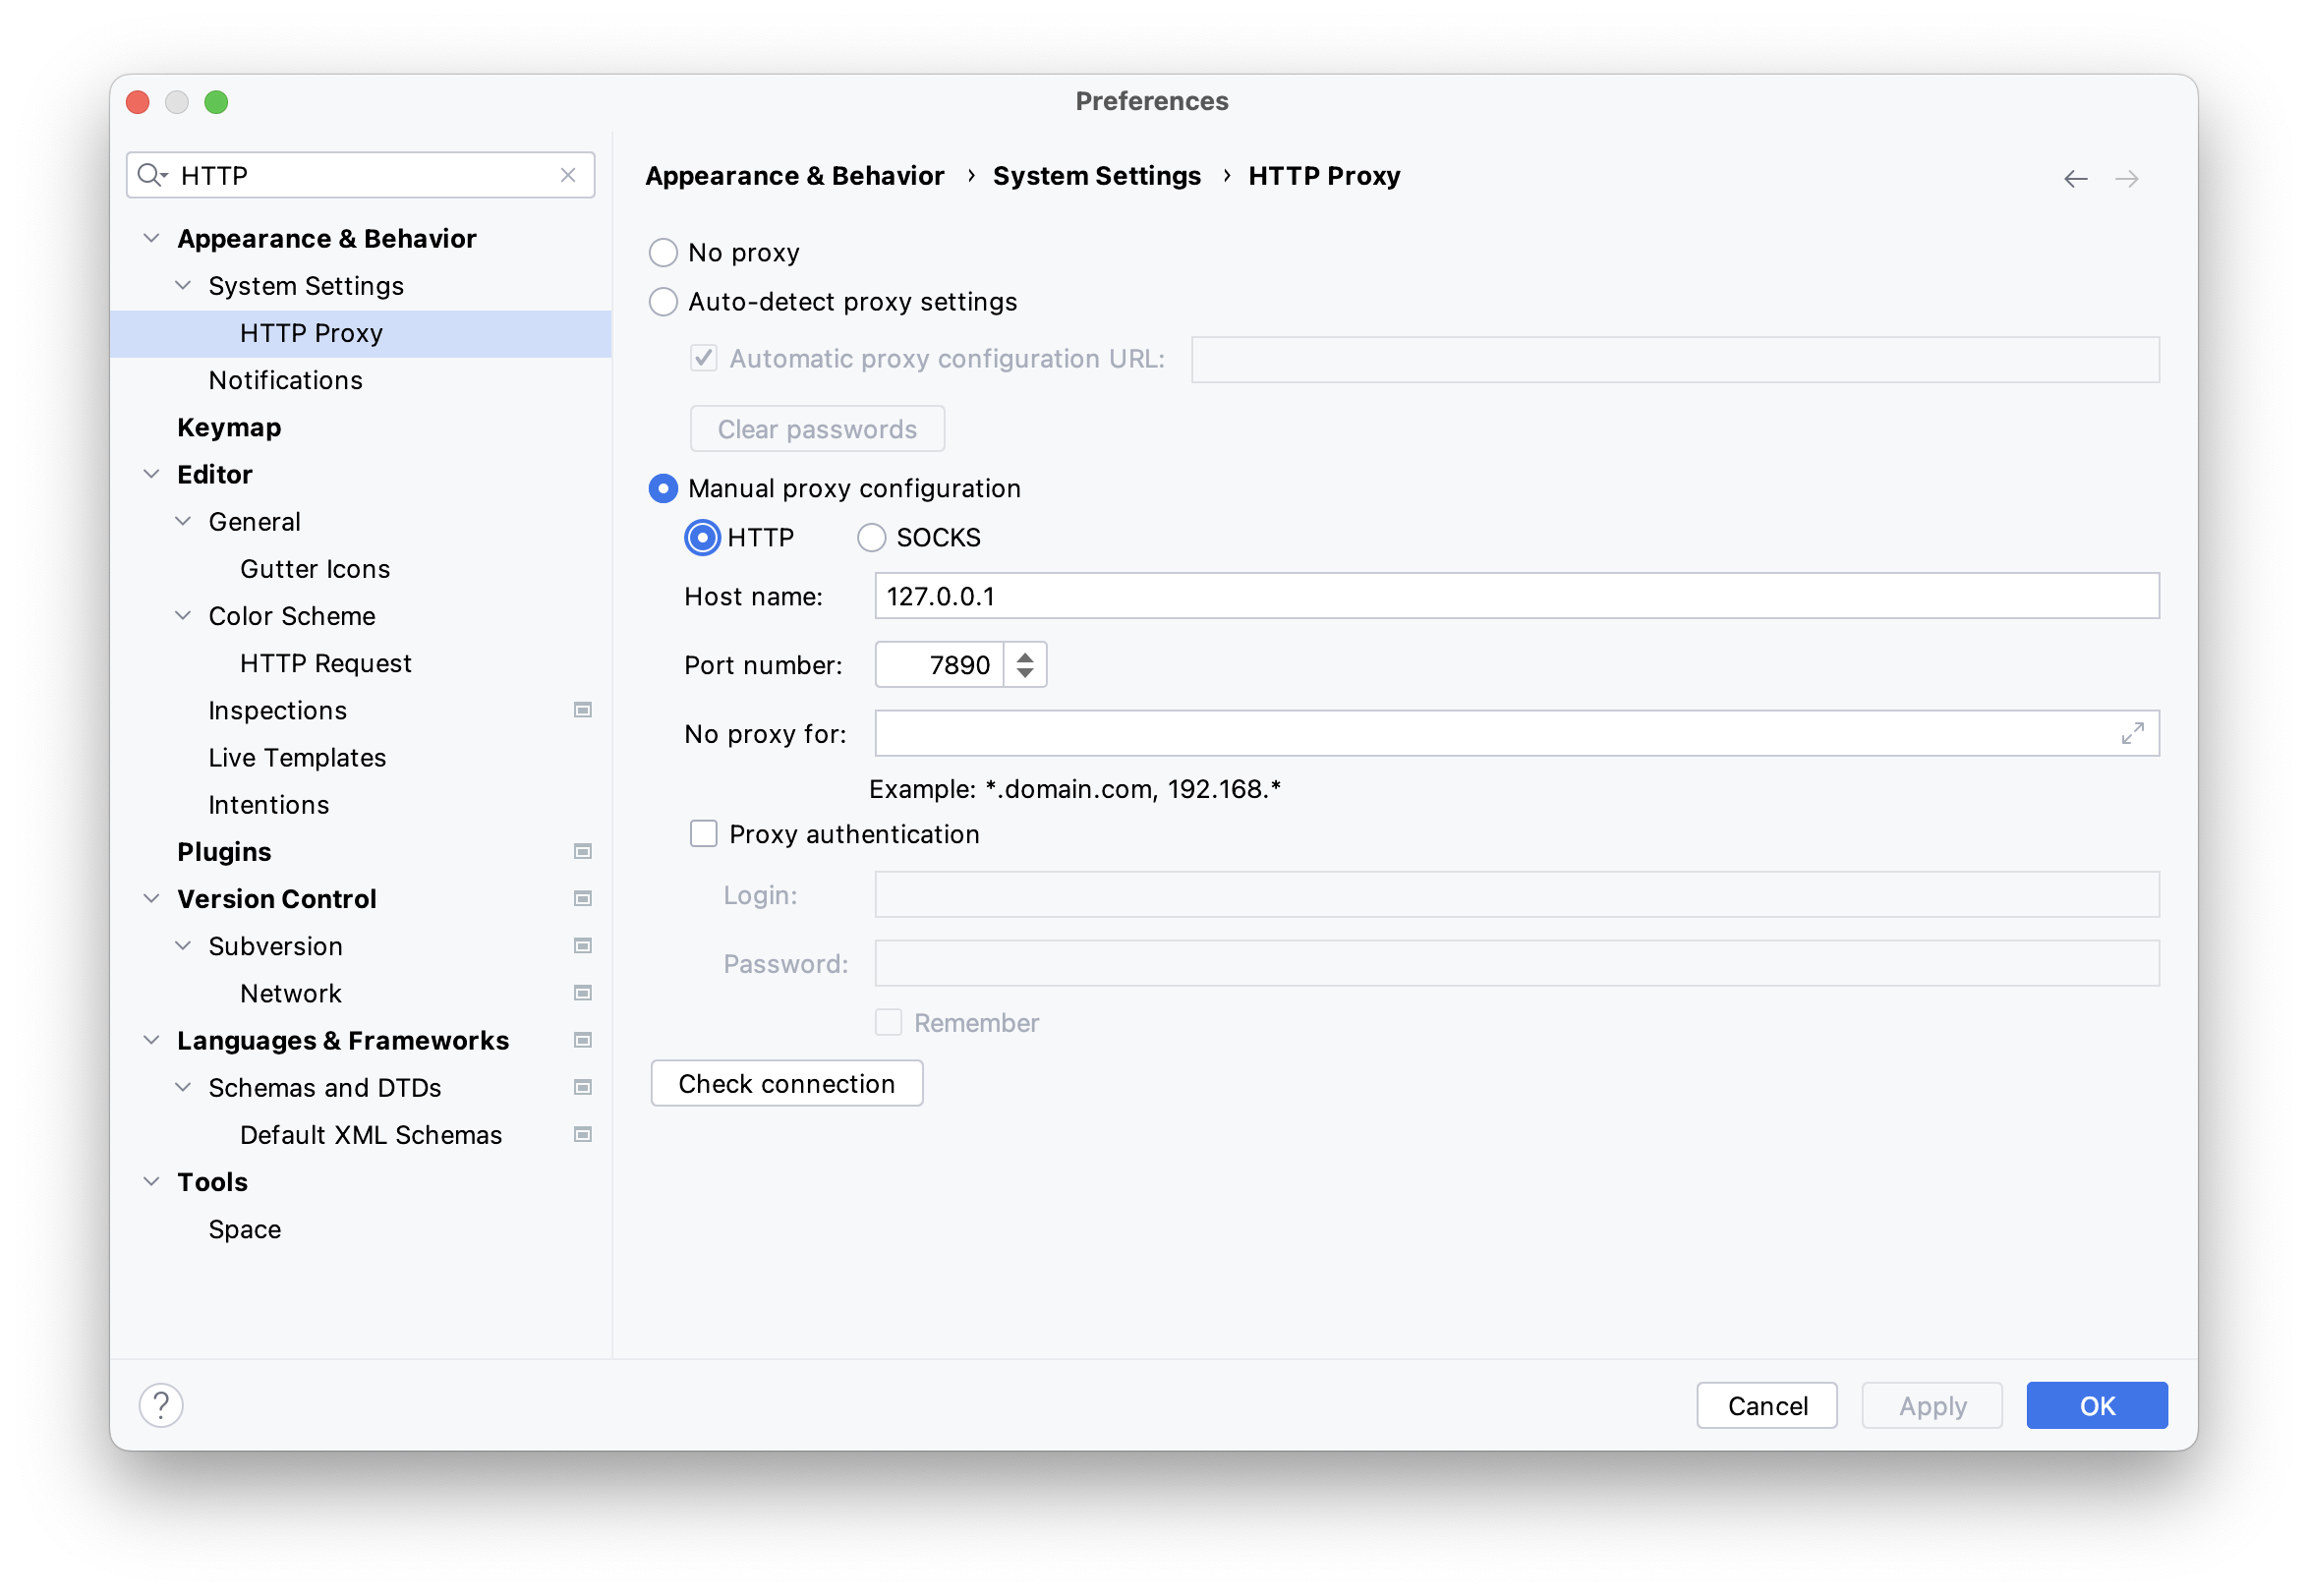Click the Check connection button
Image resolution: width=2308 pixels, height=1596 pixels.
click(x=786, y=1083)
